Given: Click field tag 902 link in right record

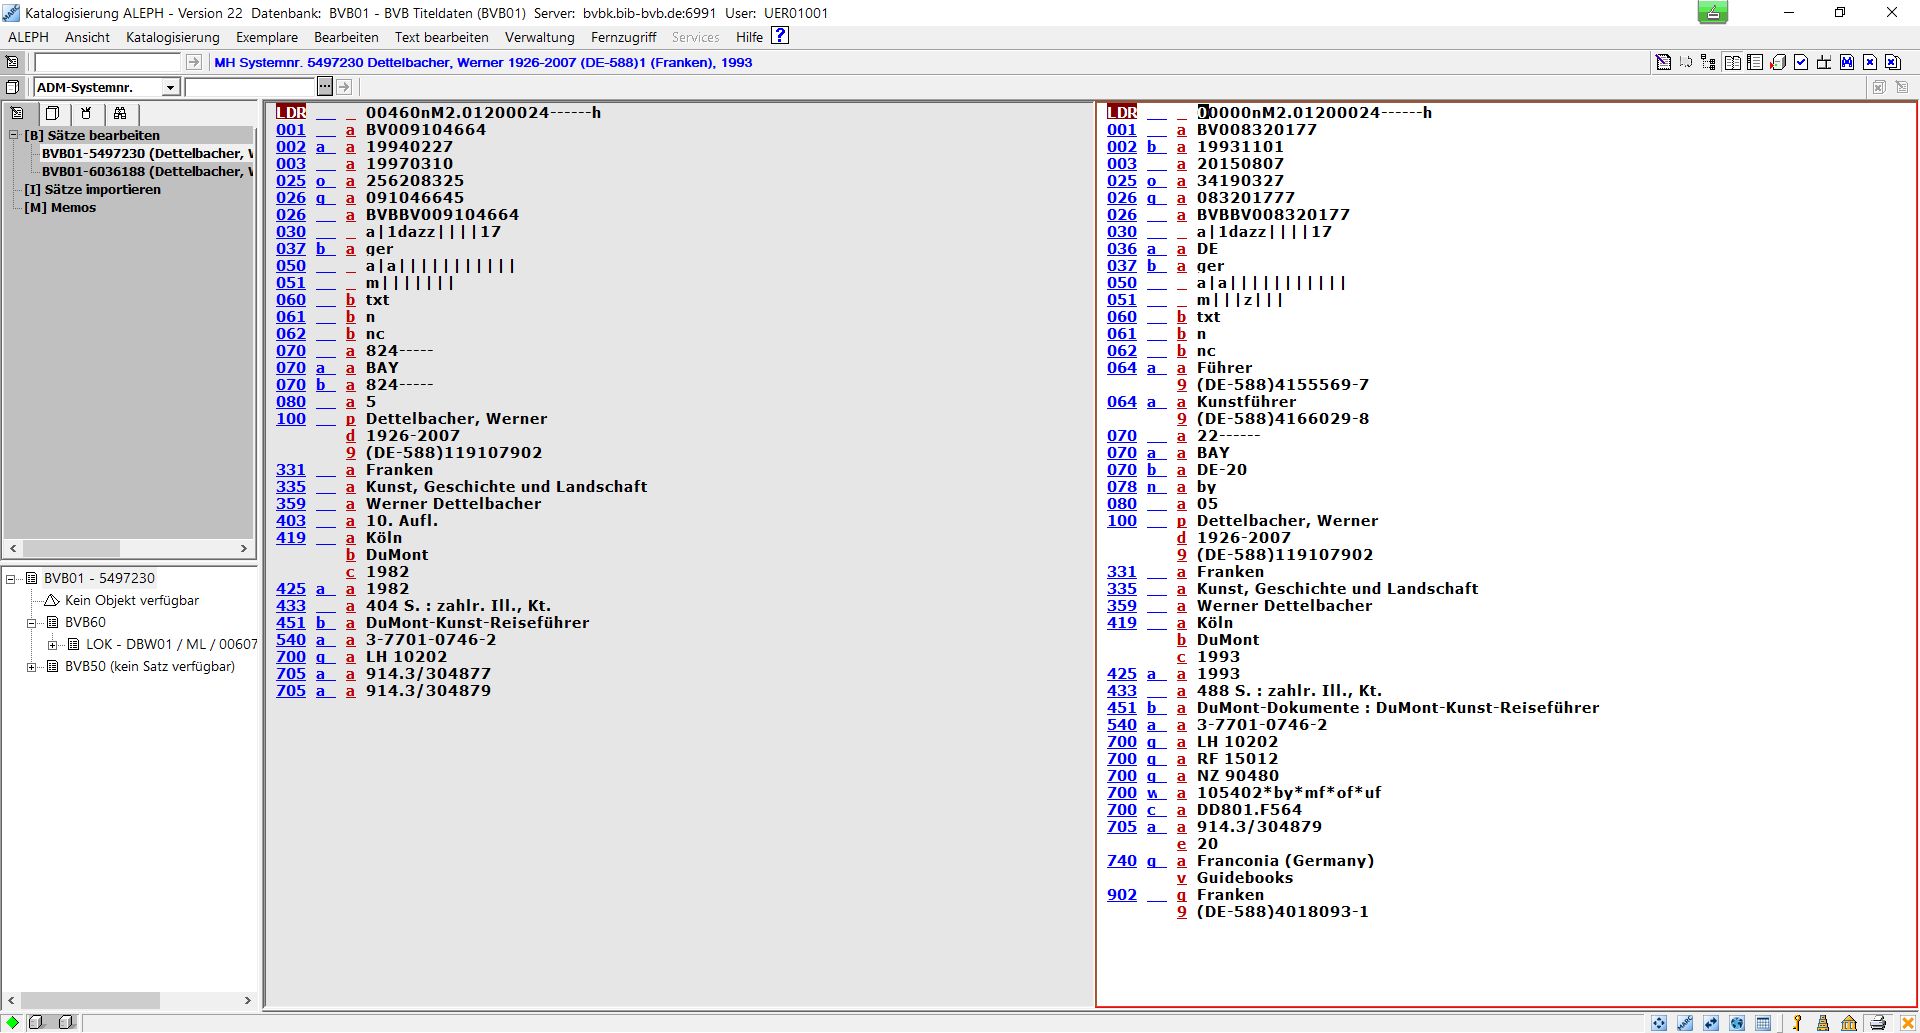Looking at the screenshot, I should coord(1121,895).
